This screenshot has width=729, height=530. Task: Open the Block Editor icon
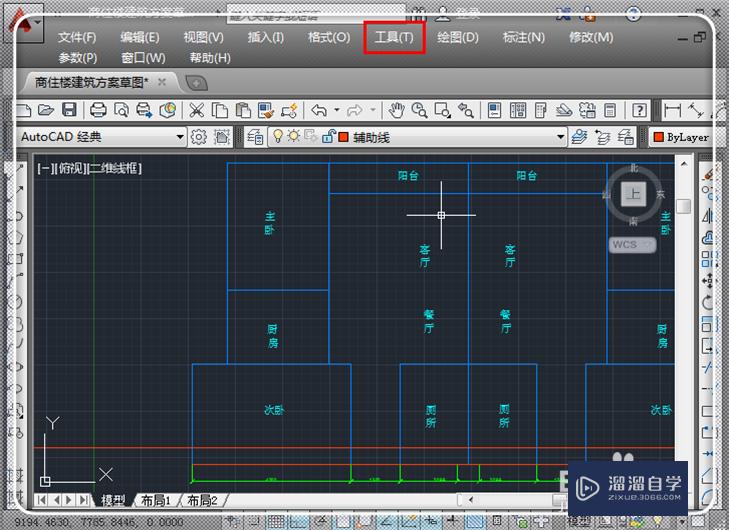pyautogui.click(x=289, y=110)
